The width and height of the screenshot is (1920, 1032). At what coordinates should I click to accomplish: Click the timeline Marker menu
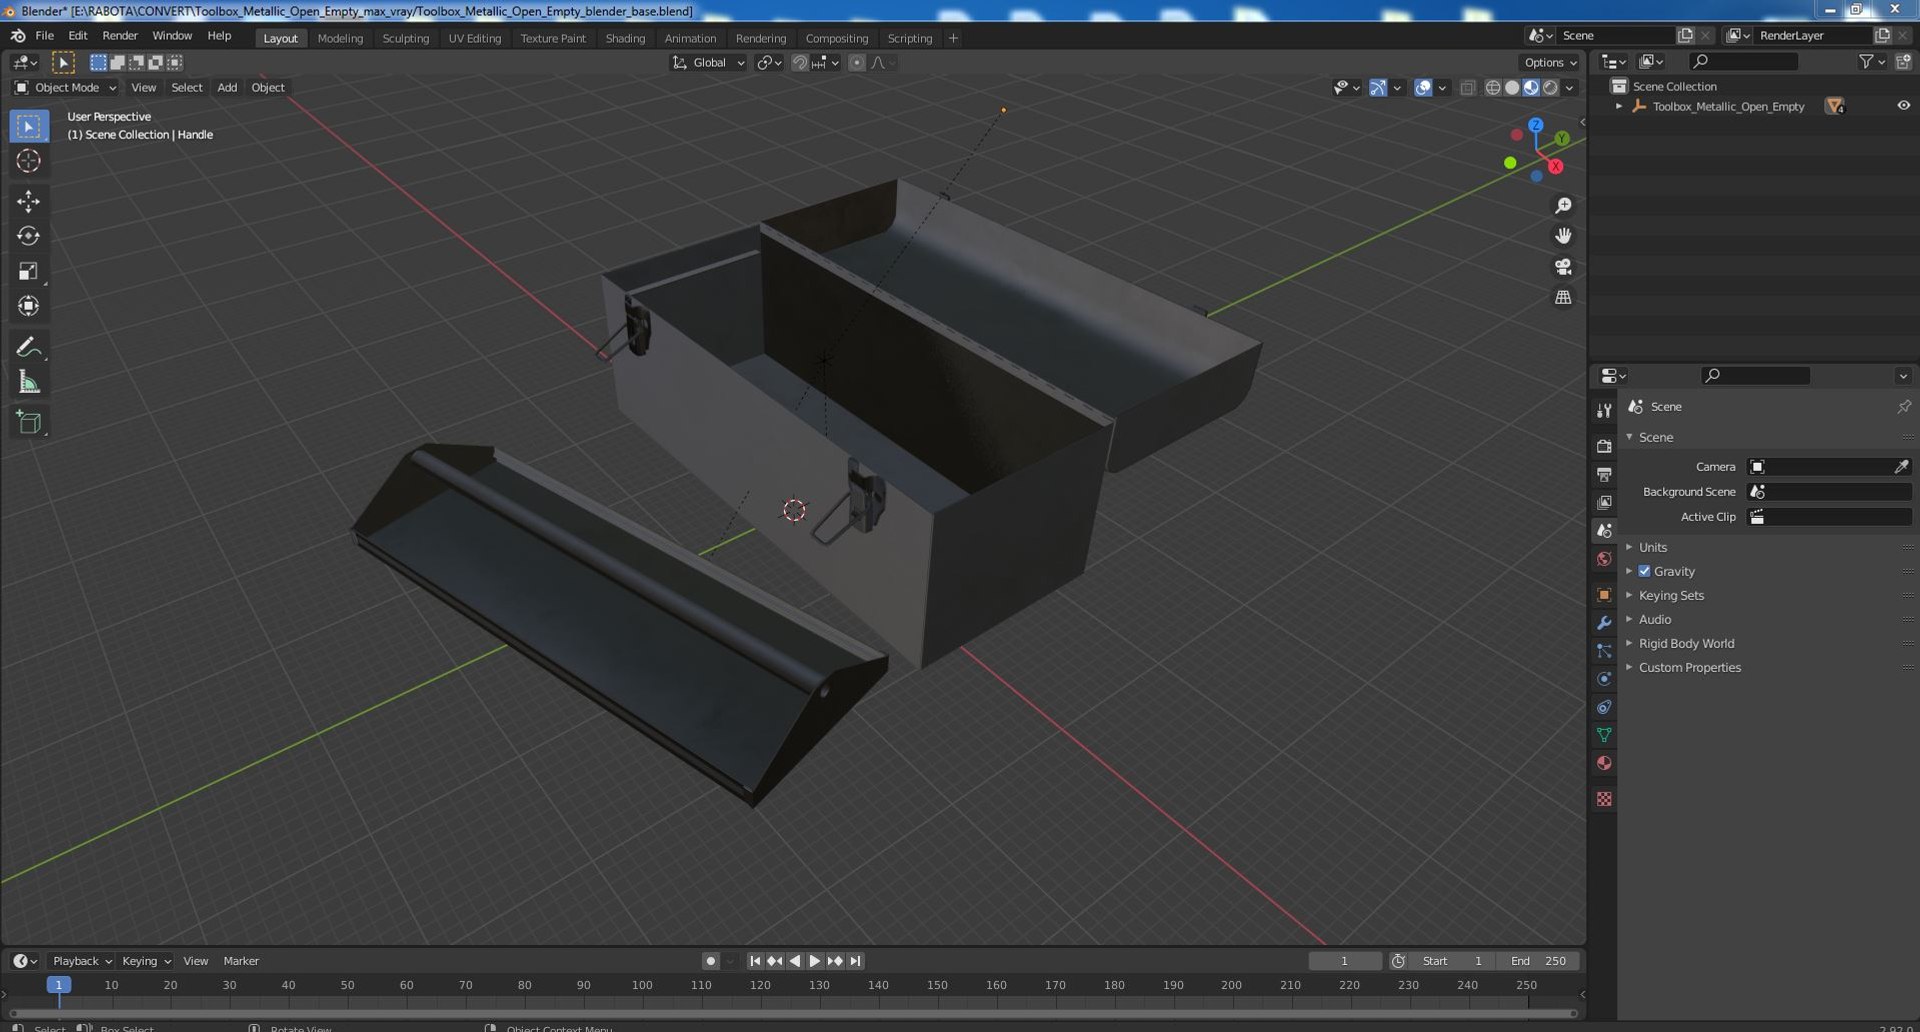241,961
